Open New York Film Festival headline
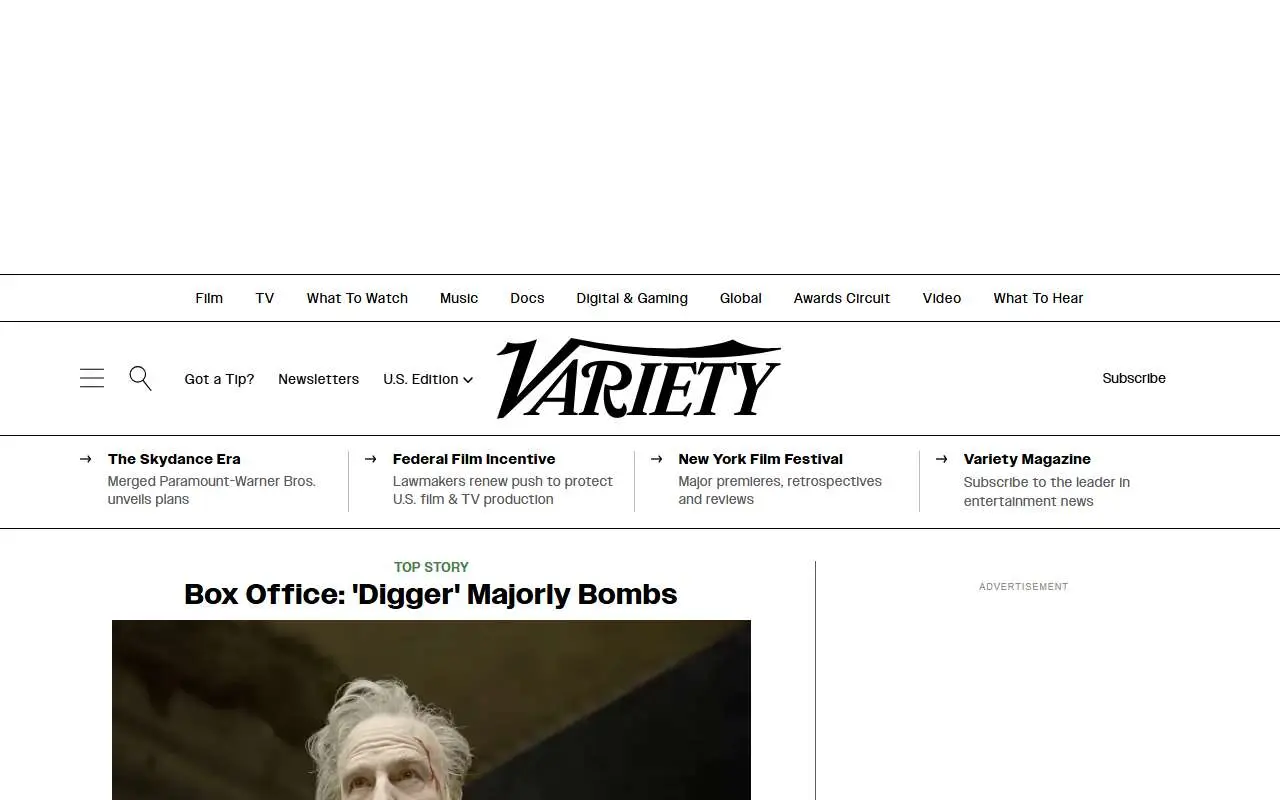 (x=761, y=459)
